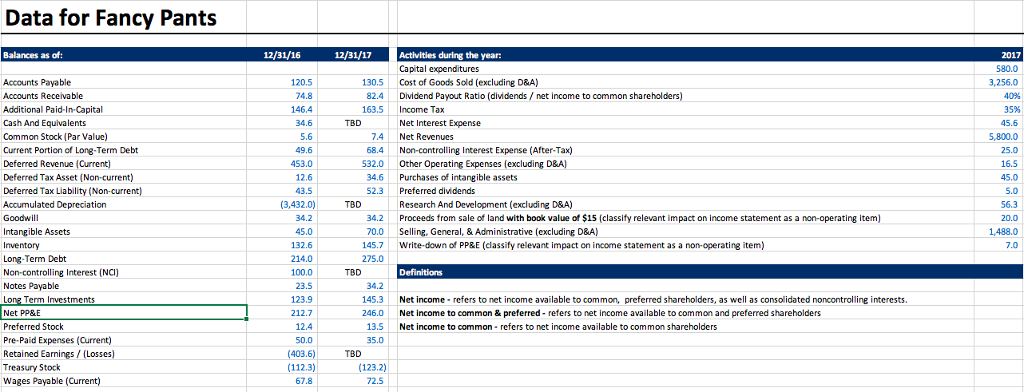The width and height of the screenshot is (1024, 392).
Task: Select Notes Payable value 23.5
Action: coord(282,286)
